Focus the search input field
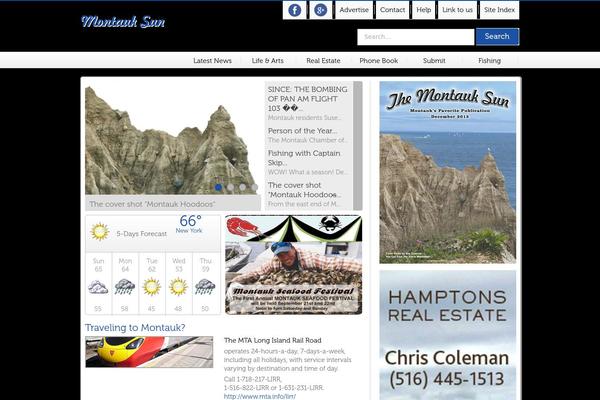The width and height of the screenshot is (600, 400). point(416,37)
